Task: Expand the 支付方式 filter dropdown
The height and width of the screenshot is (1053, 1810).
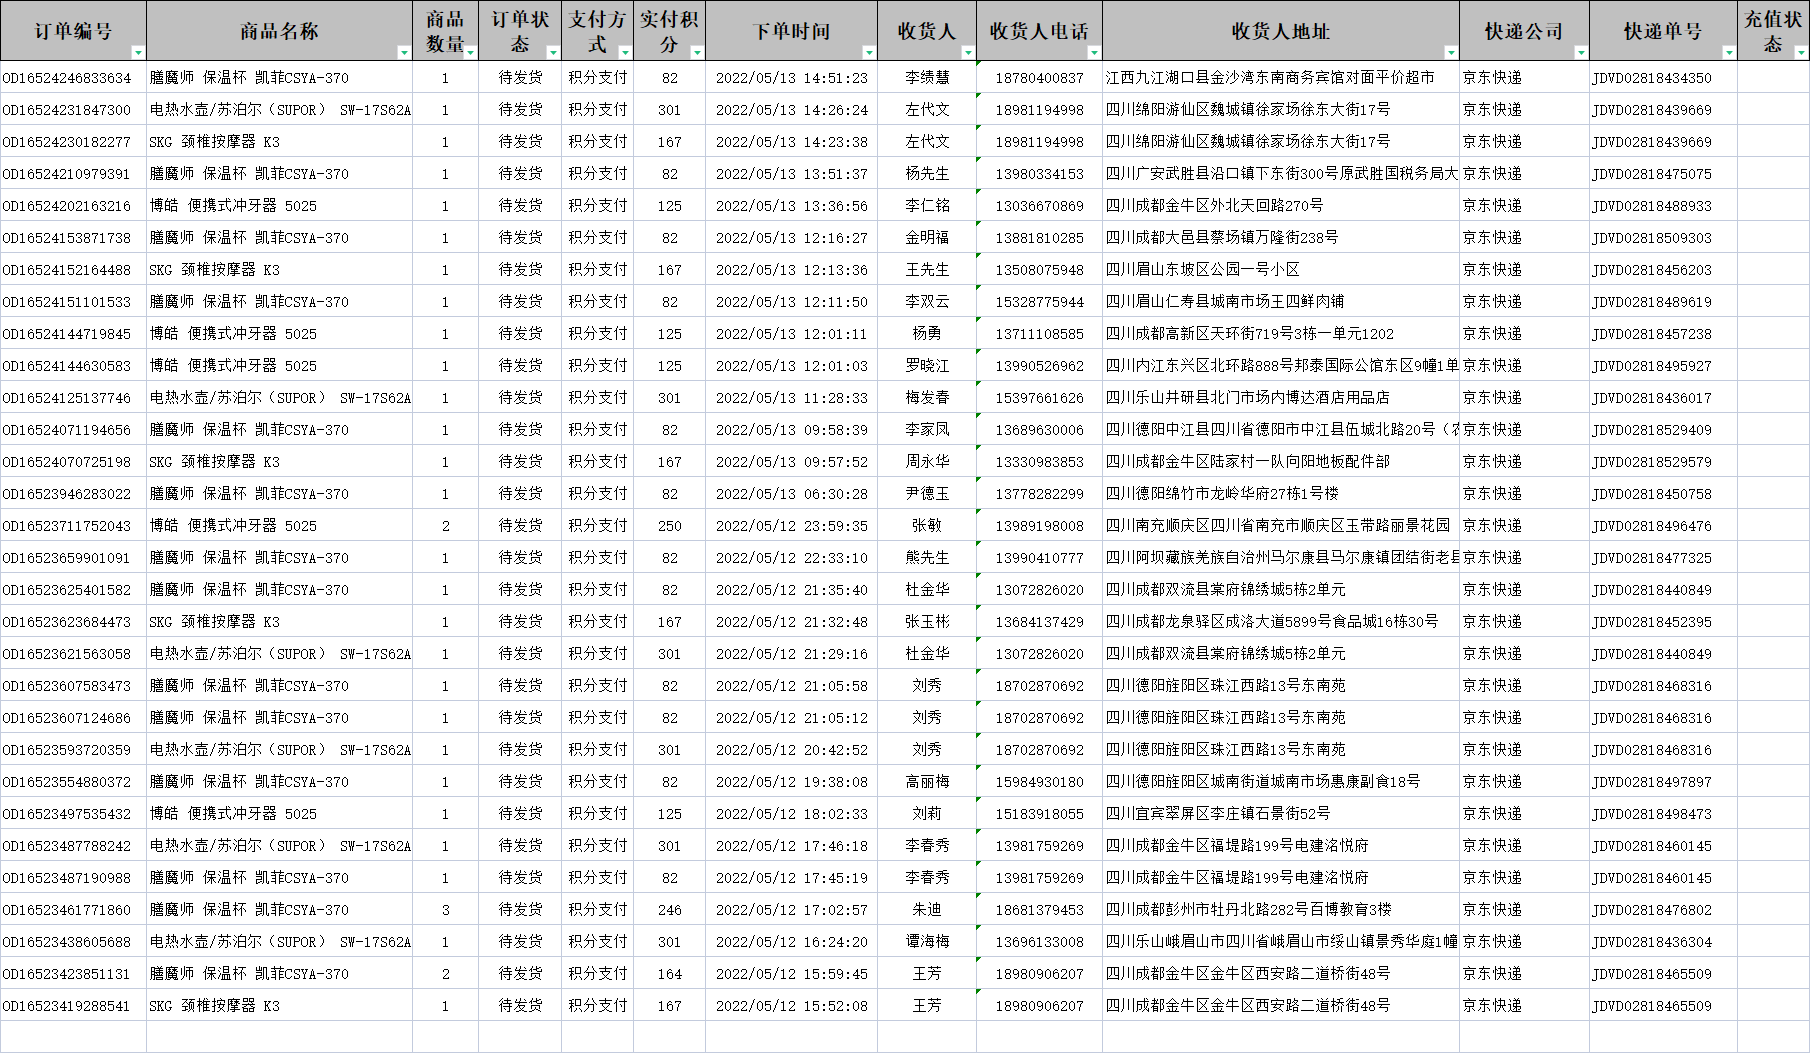Action: 625,52
